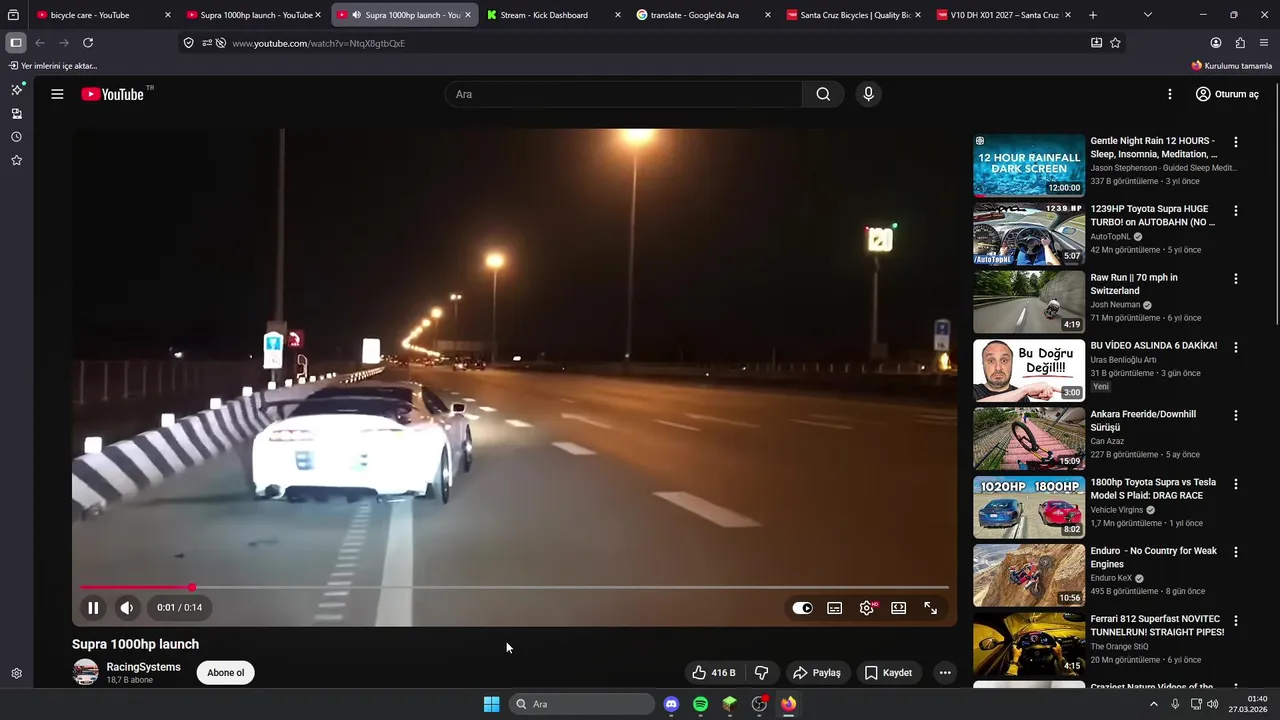Image resolution: width=1280 pixels, height=720 pixels.
Task: Mute the playing tab via its speaker icon
Action: click(x=356, y=15)
